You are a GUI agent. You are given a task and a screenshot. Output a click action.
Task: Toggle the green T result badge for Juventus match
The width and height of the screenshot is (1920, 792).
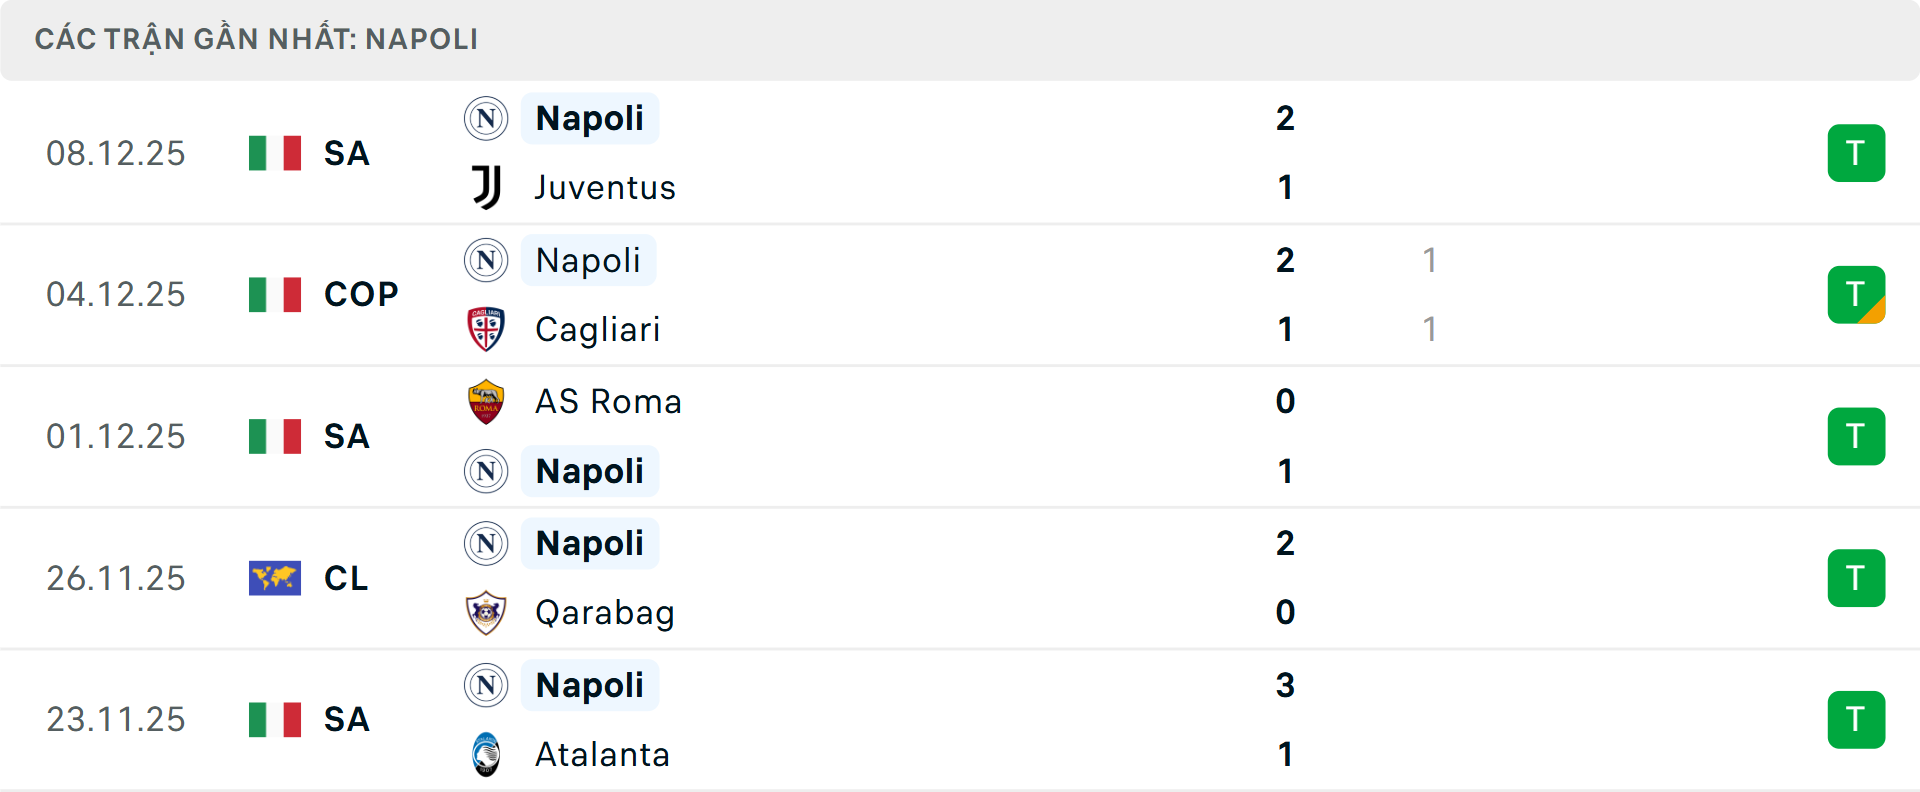coord(1857,153)
